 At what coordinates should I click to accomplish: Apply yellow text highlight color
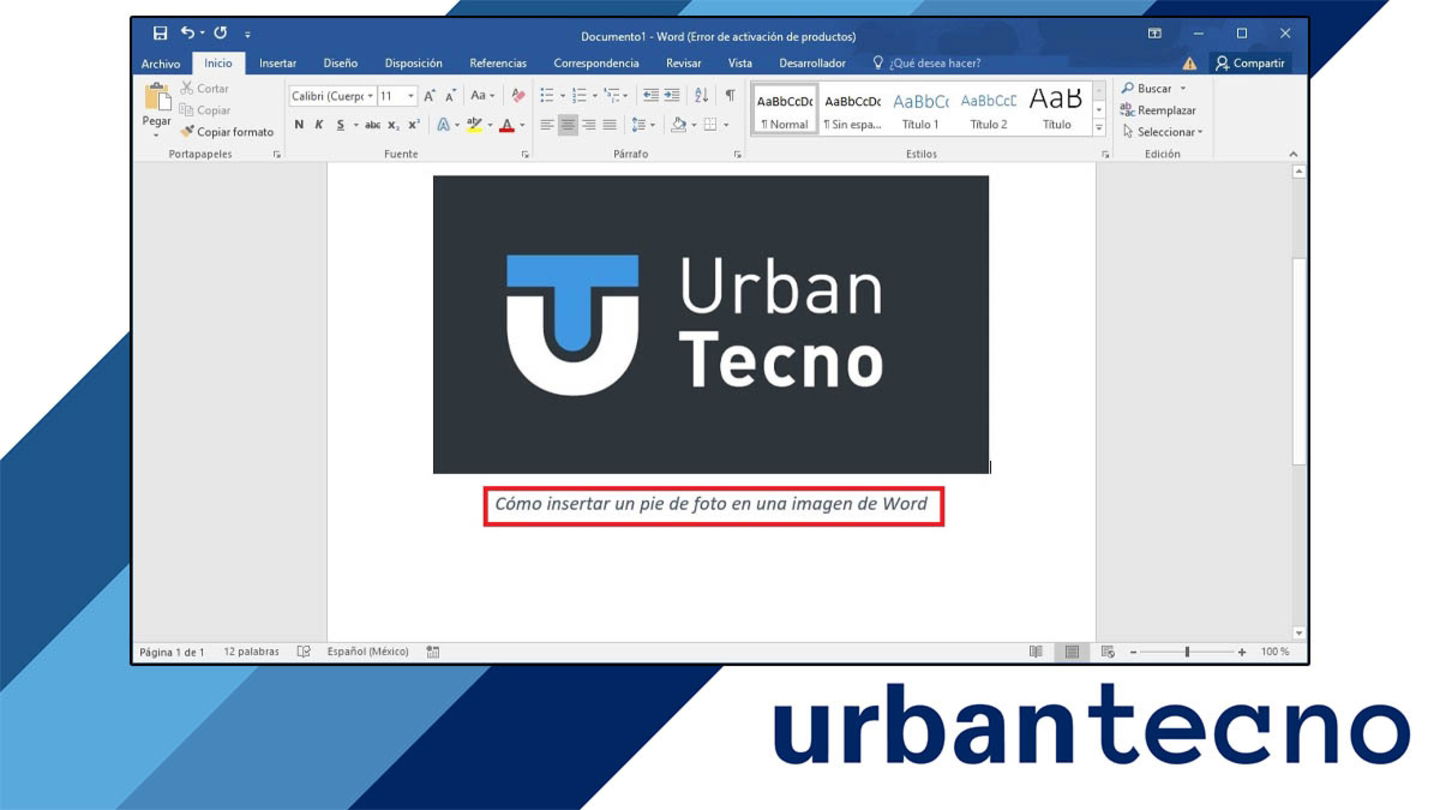tap(474, 125)
